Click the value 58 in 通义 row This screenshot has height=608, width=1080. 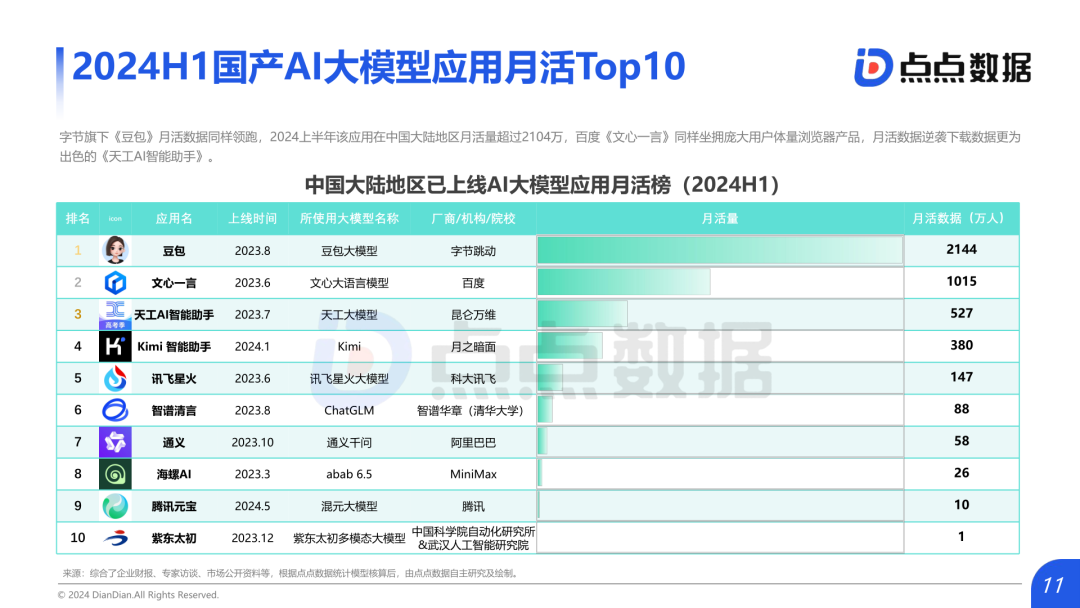pyautogui.click(x=962, y=441)
